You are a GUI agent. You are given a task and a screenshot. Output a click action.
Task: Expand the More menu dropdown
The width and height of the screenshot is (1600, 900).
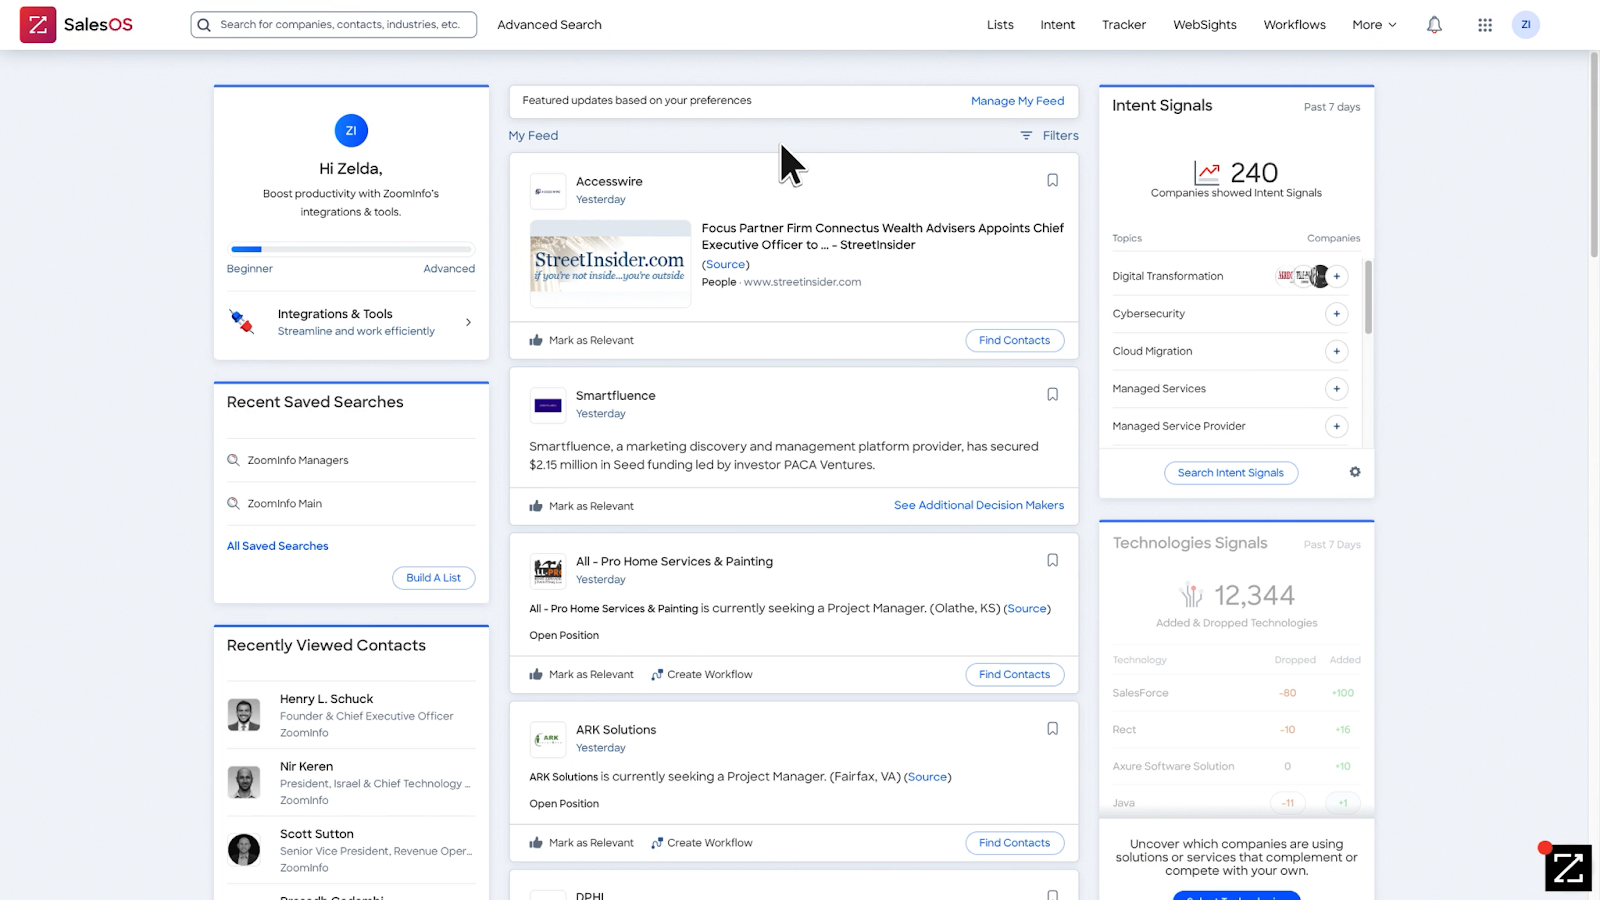(x=1374, y=25)
